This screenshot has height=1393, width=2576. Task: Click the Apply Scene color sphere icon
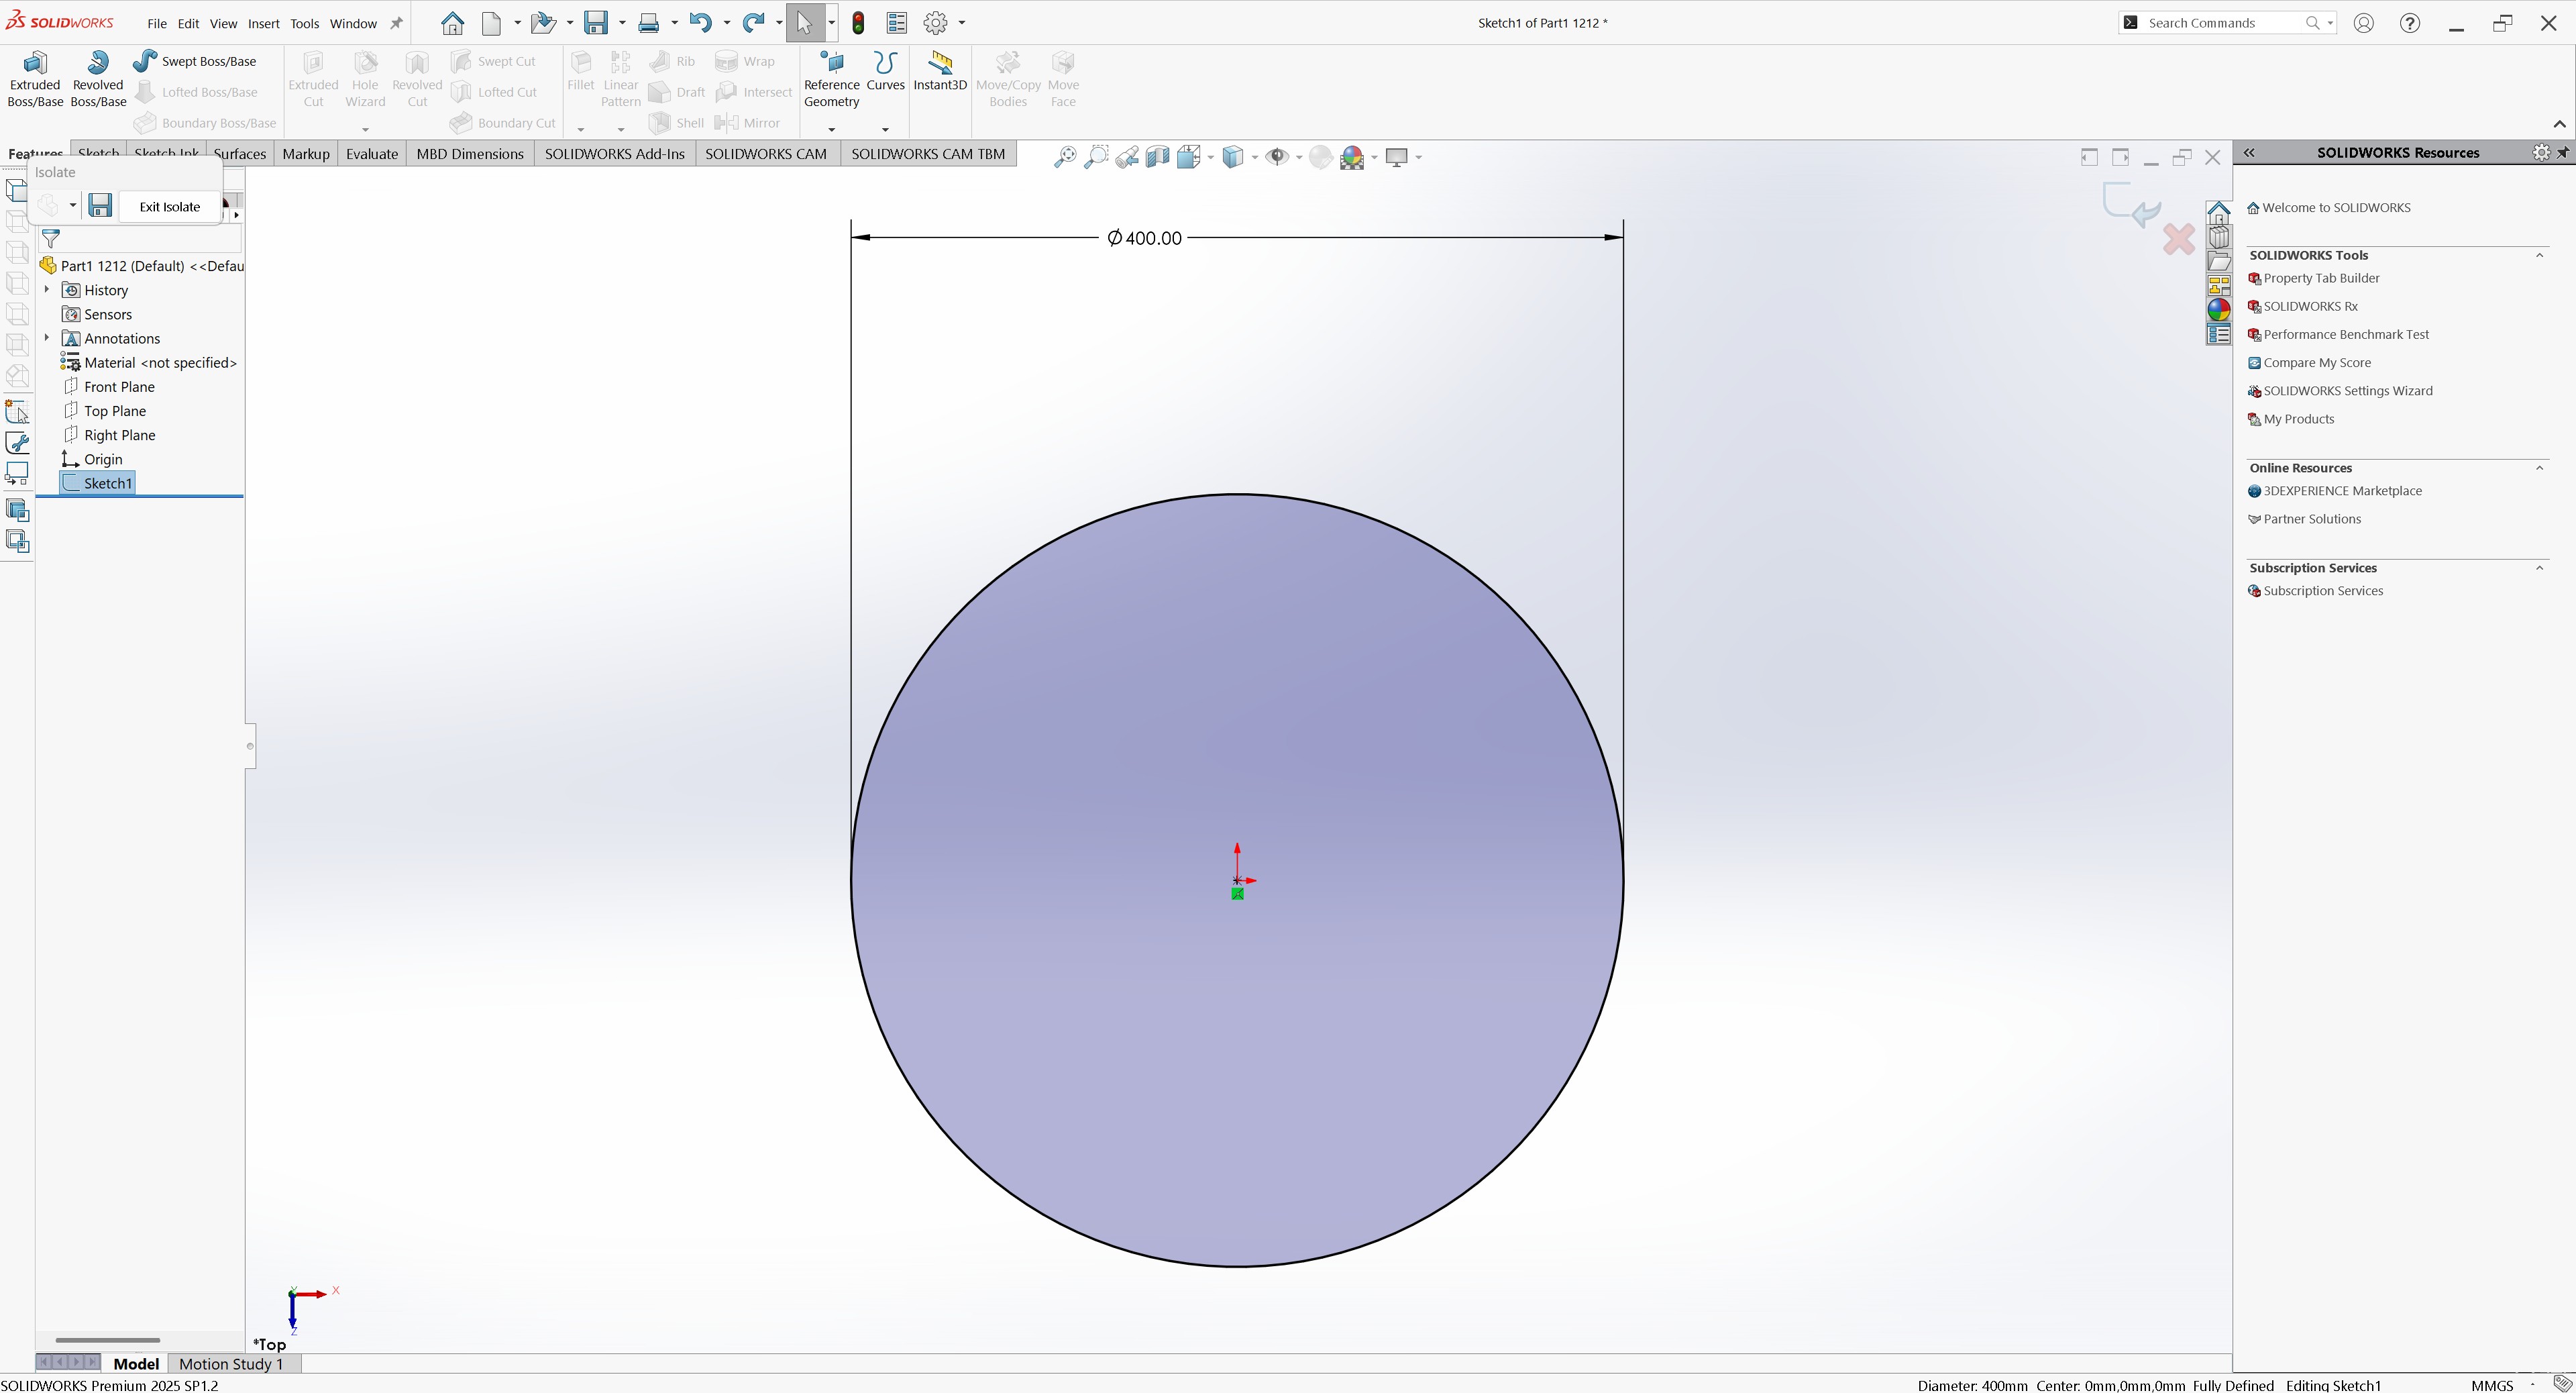(x=1352, y=157)
